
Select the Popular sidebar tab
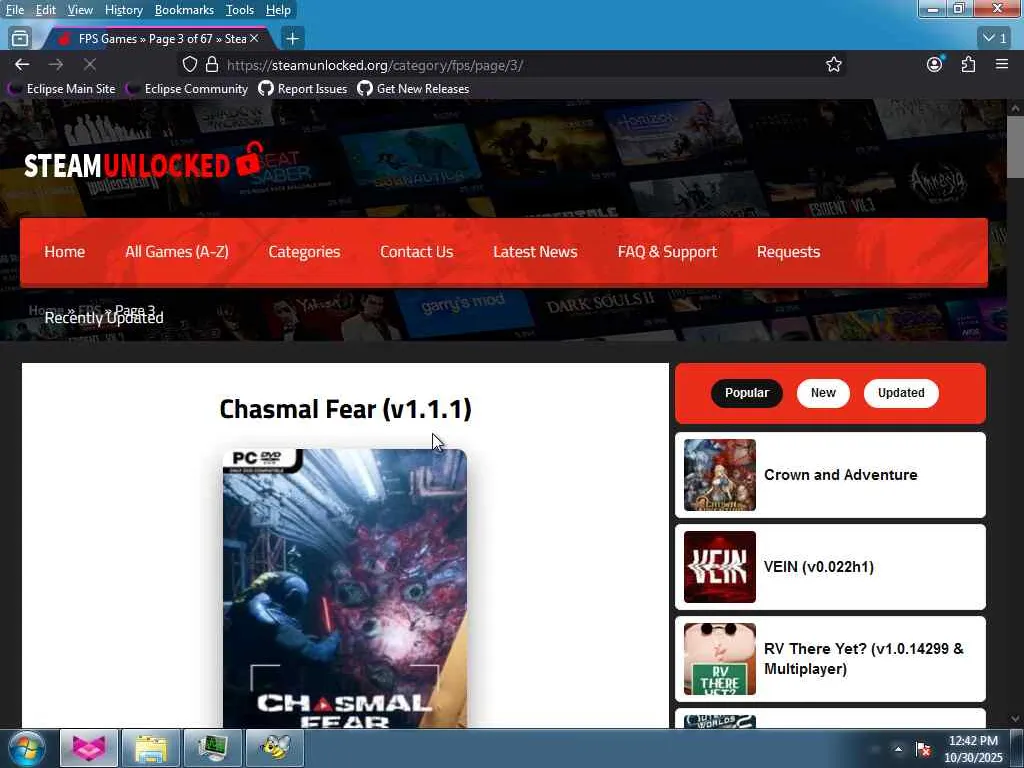(x=746, y=393)
